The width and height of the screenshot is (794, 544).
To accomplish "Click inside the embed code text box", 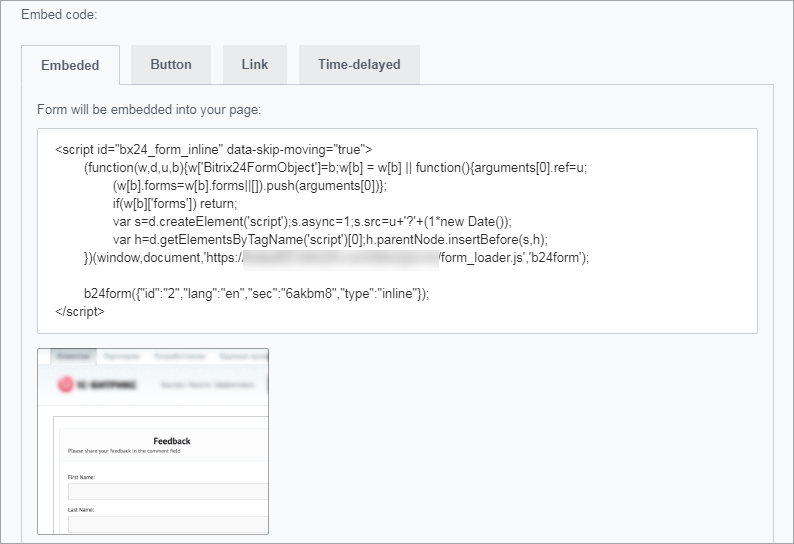I will coord(397,231).
